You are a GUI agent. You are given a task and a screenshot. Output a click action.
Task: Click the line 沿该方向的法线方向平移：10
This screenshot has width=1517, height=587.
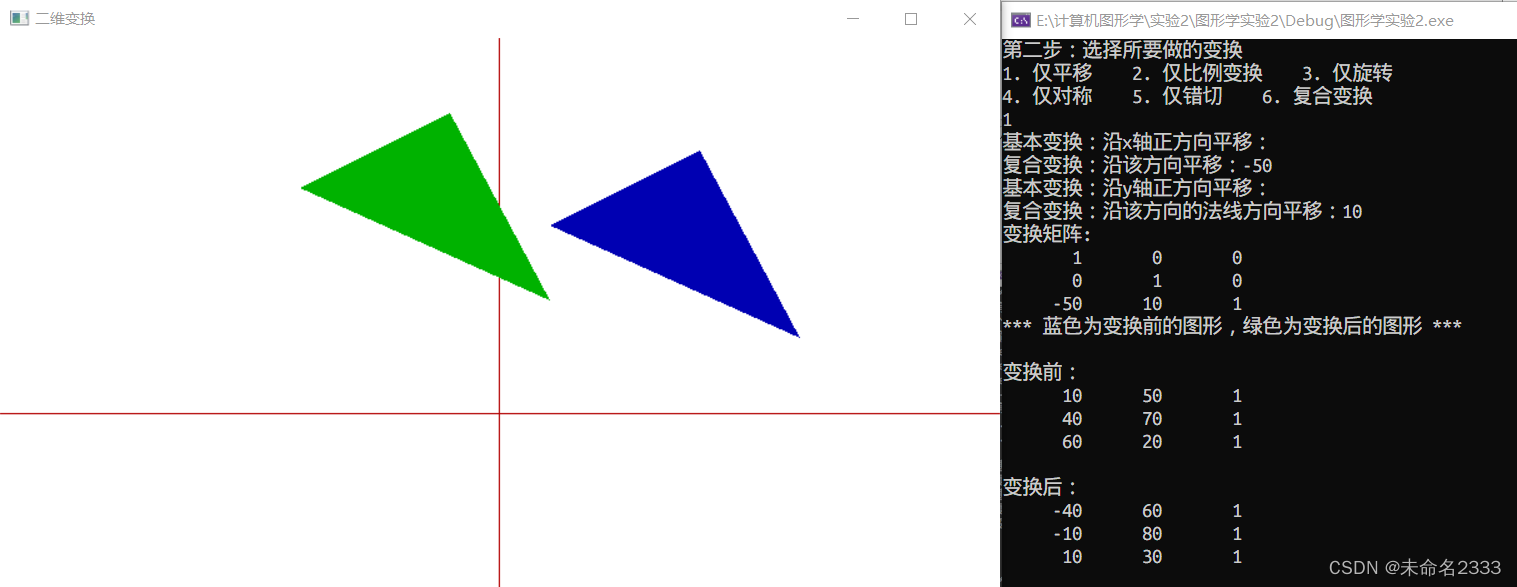click(1232, 211)
